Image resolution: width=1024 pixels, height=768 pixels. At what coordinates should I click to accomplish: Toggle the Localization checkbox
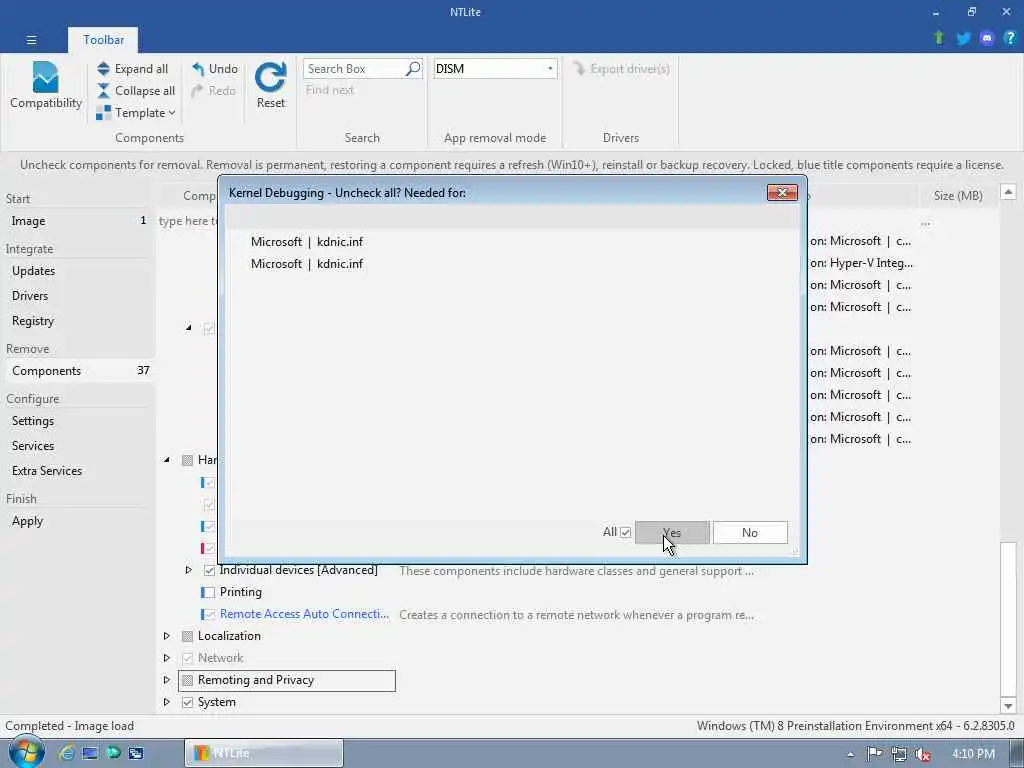coord(187,636)
